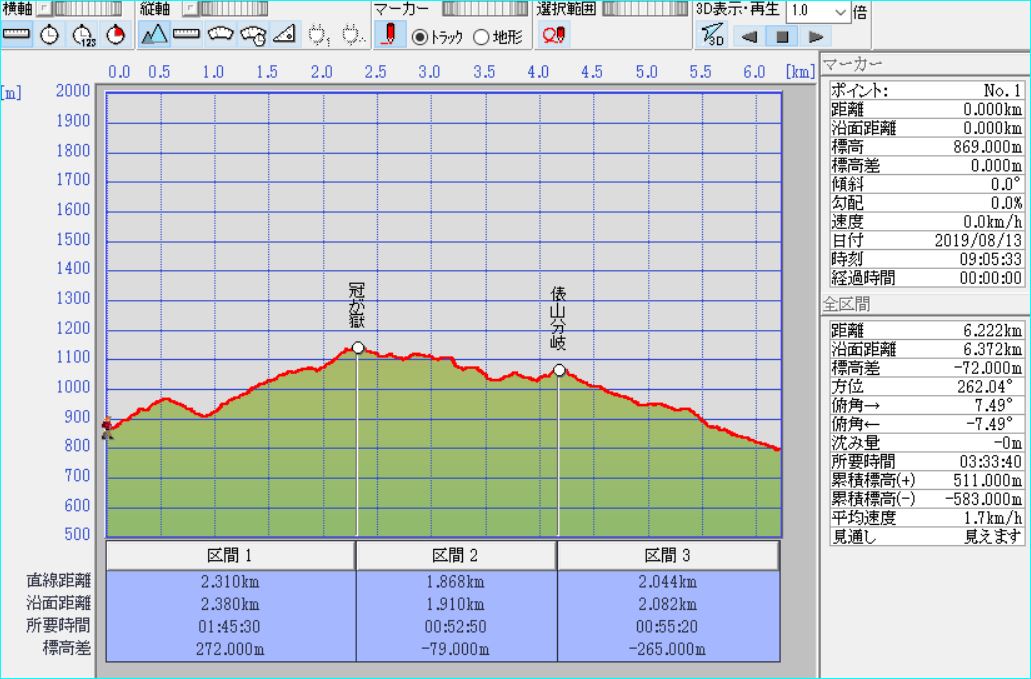Click total time value 03:33:40

(990, 461)
